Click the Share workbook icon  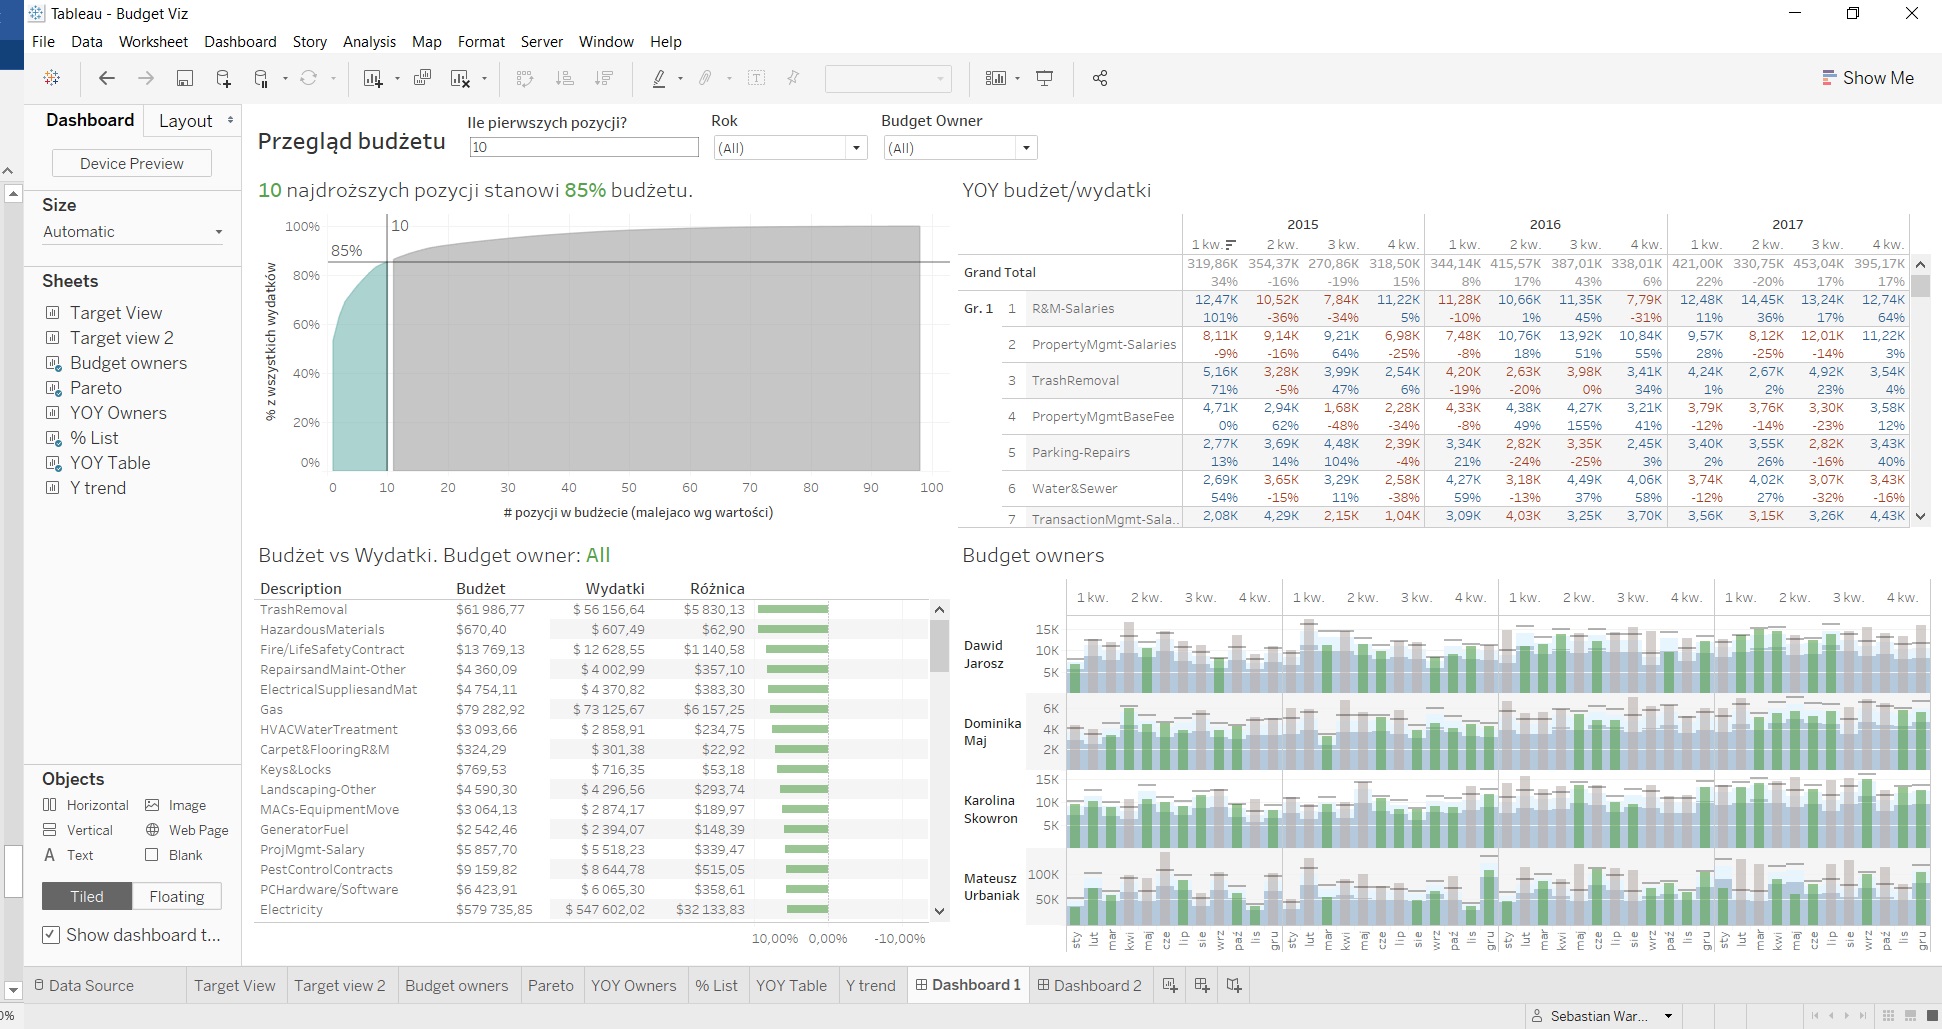coord(1100,78)
